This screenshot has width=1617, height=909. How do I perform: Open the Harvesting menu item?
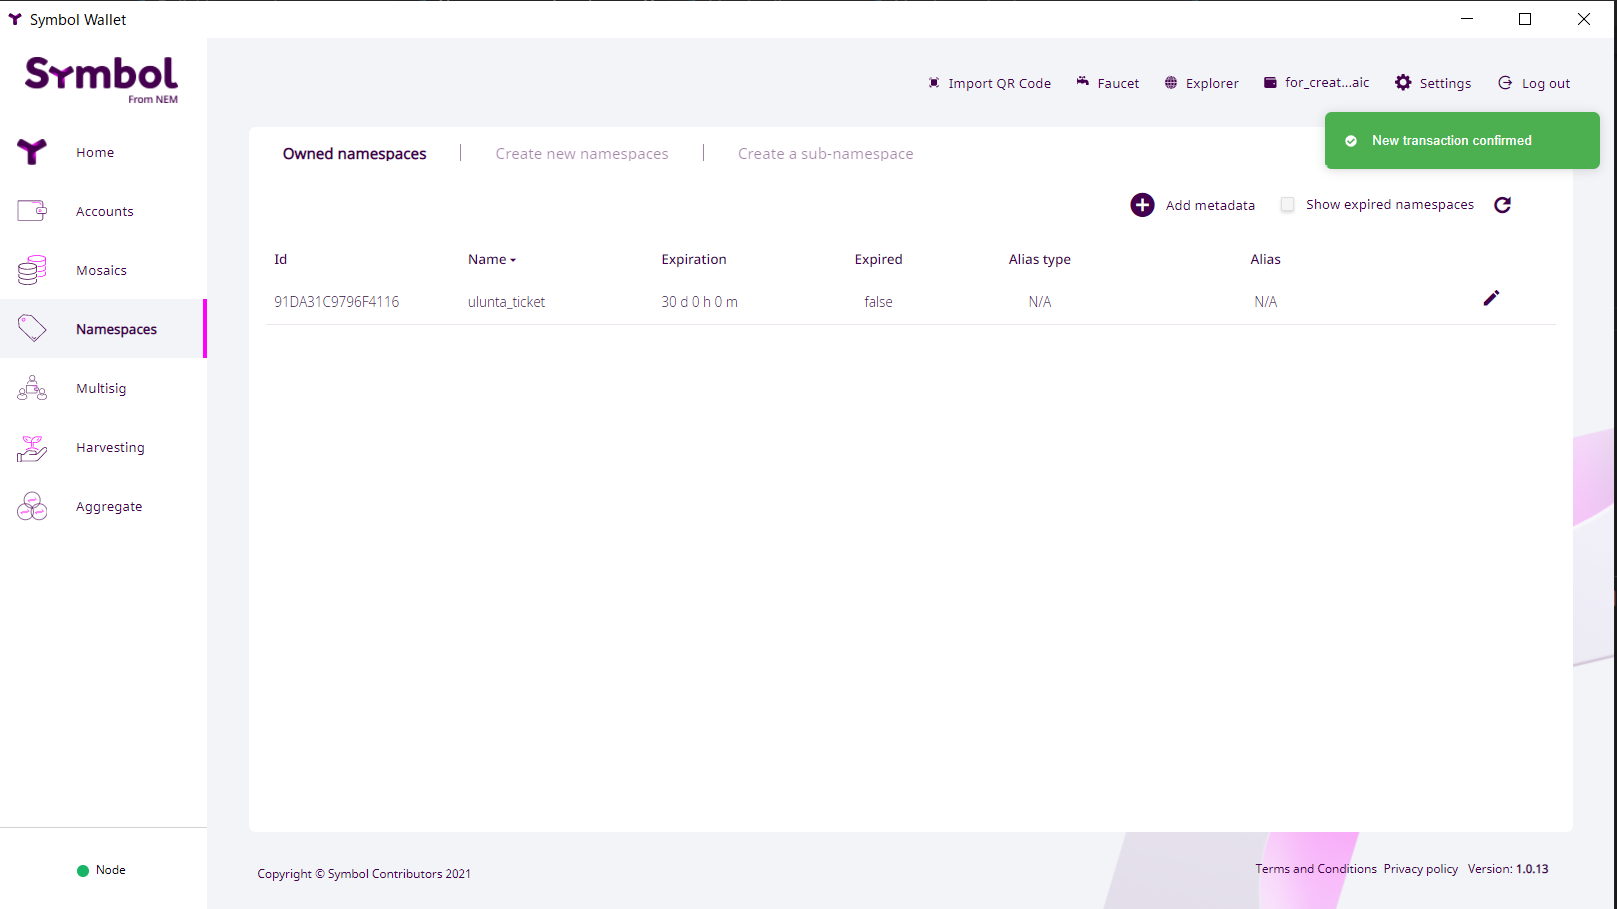point(110,447)
